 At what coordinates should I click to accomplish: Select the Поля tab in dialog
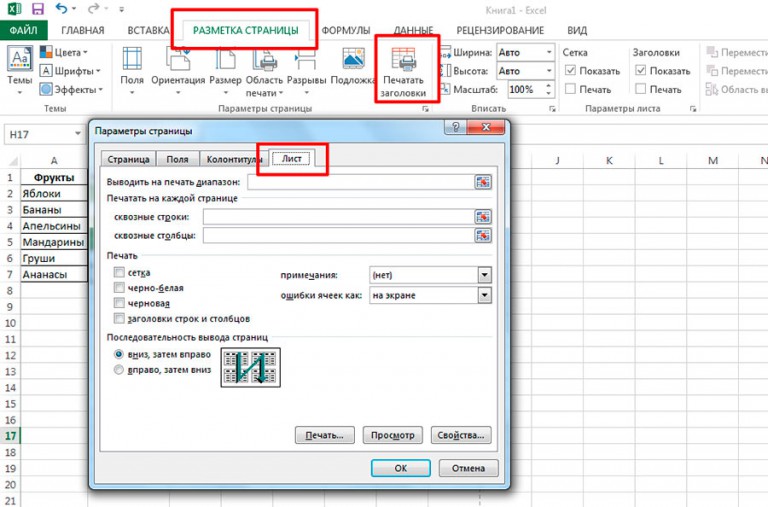click(x=177, y=159)
